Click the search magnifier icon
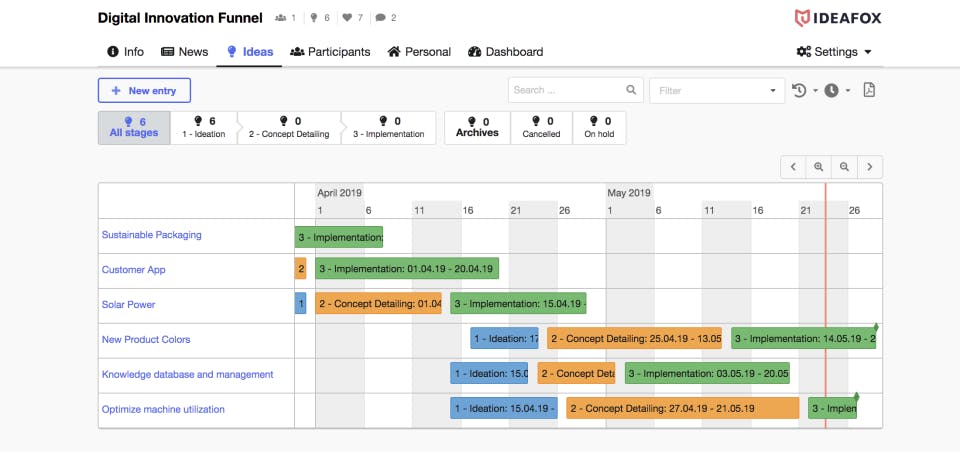Viewport: 960px width, 452px height. pyautogui.click(x=631, y=90)
